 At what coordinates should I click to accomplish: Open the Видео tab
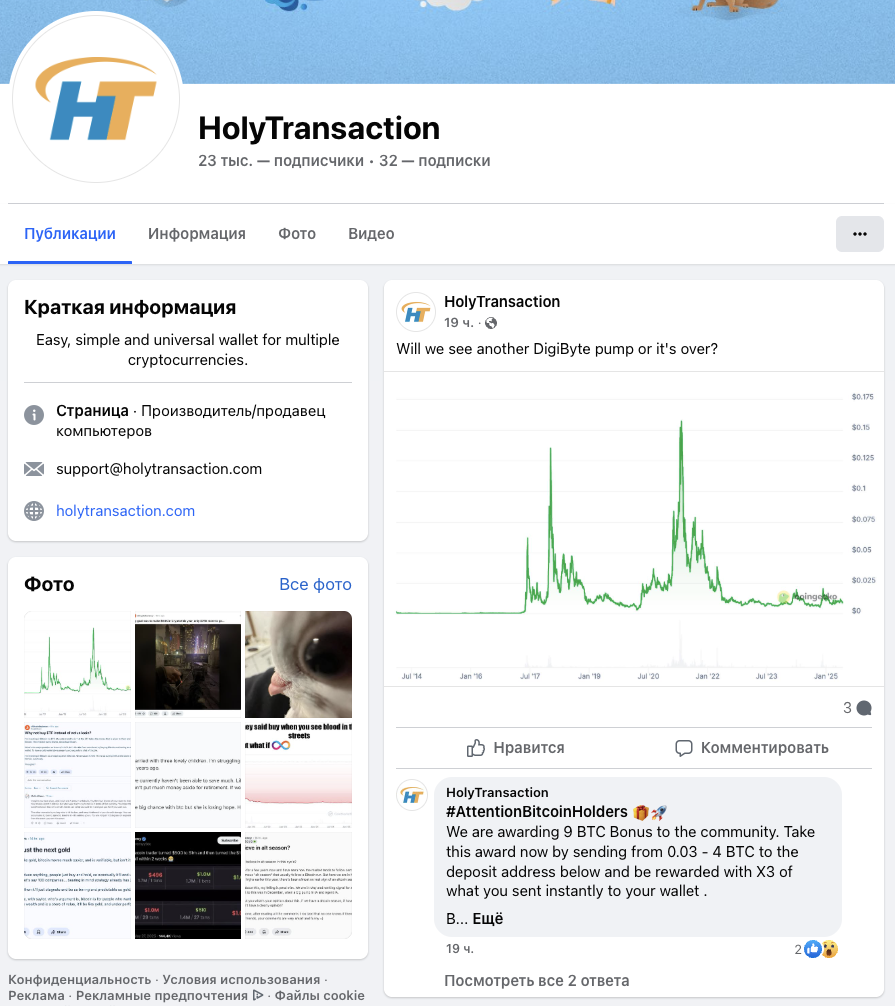(371, 234)
